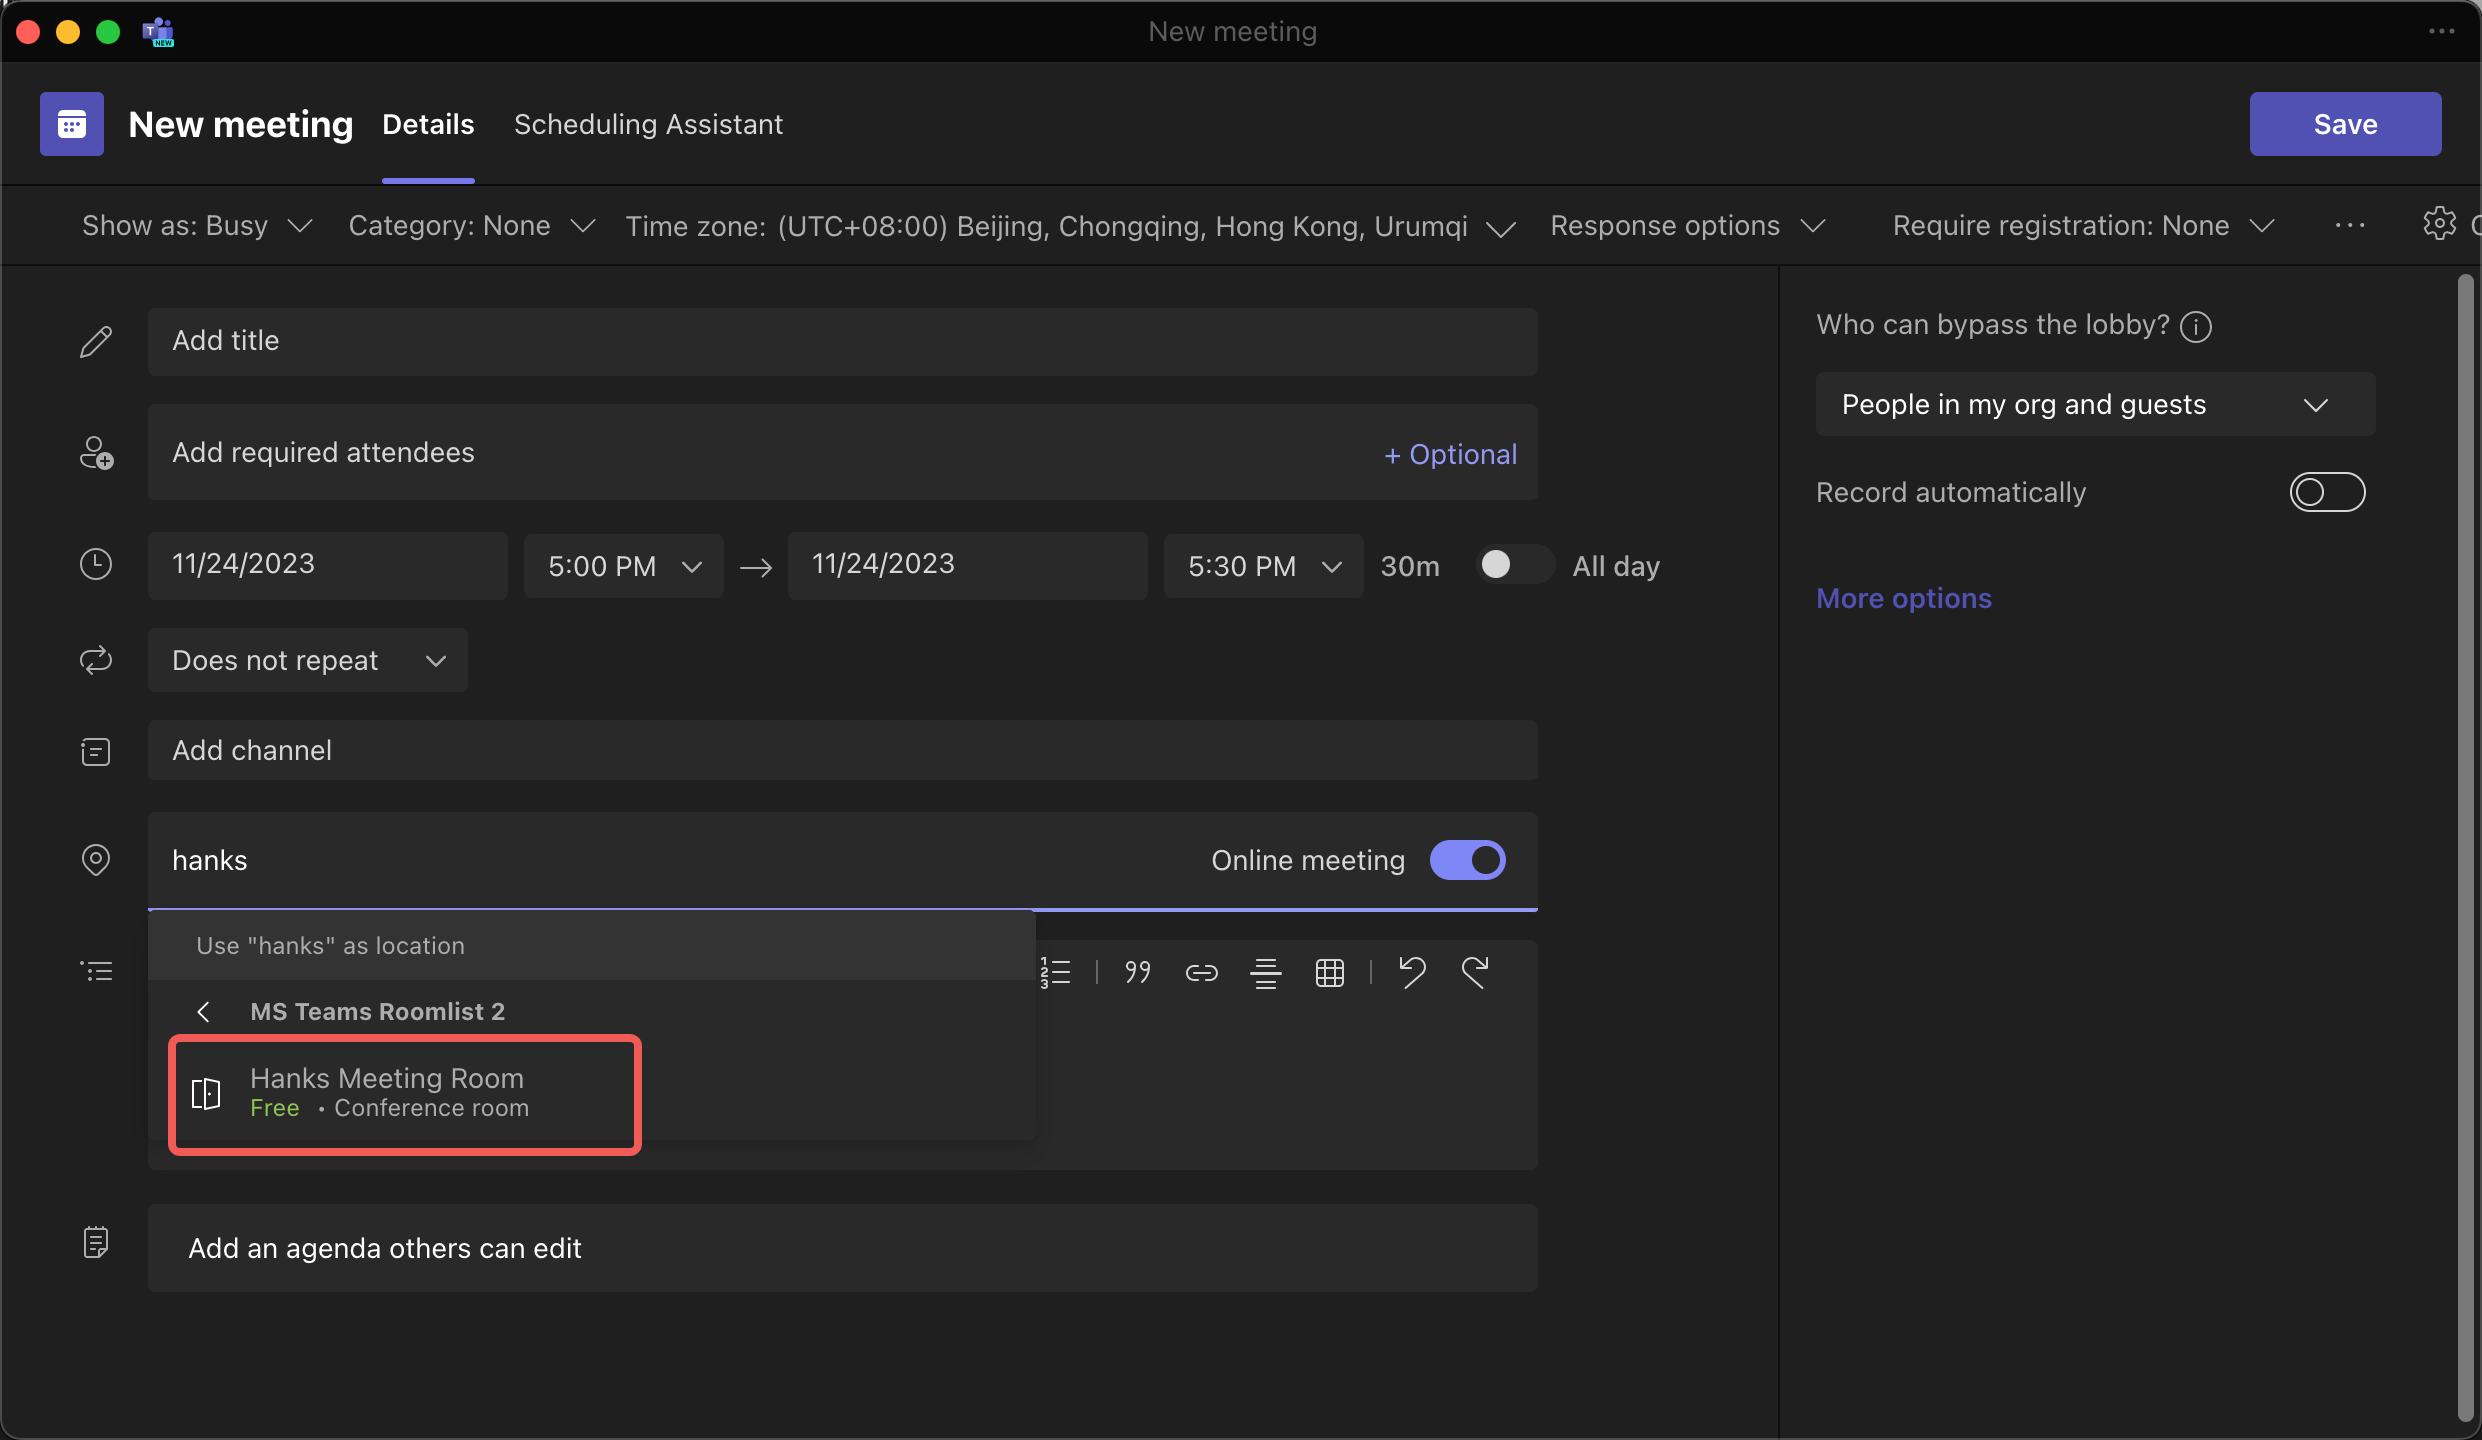Toggle the Online meeting switch off

coord(1467,860)
